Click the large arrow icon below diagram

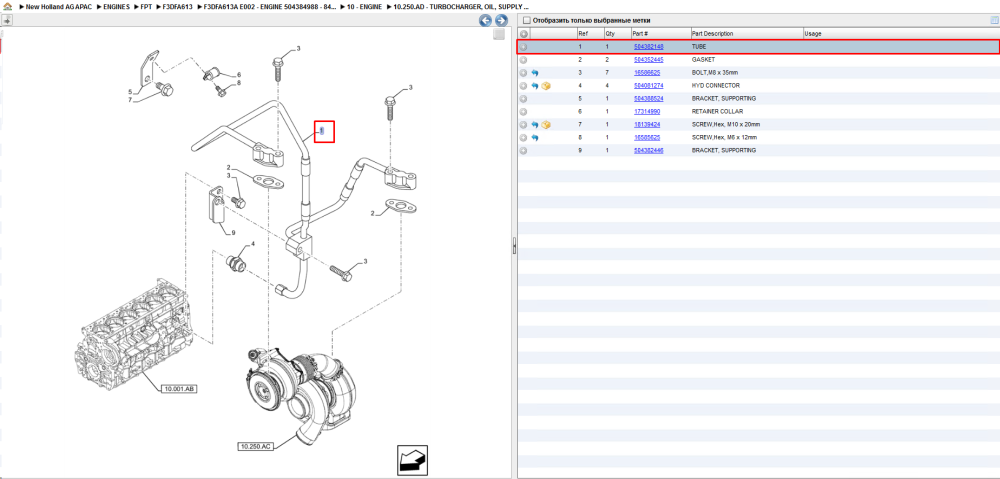(413, 460)
